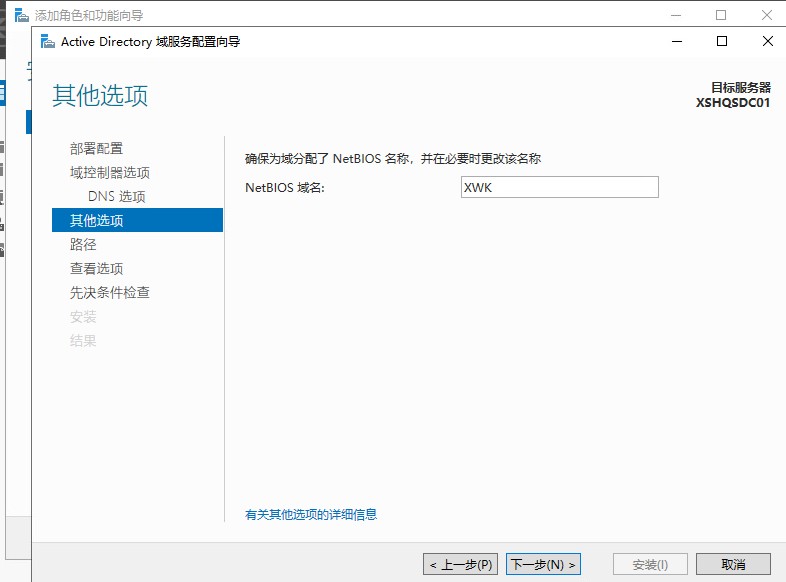Minimize the 添加角色和功能向导 window

click(x=676, y=15)
